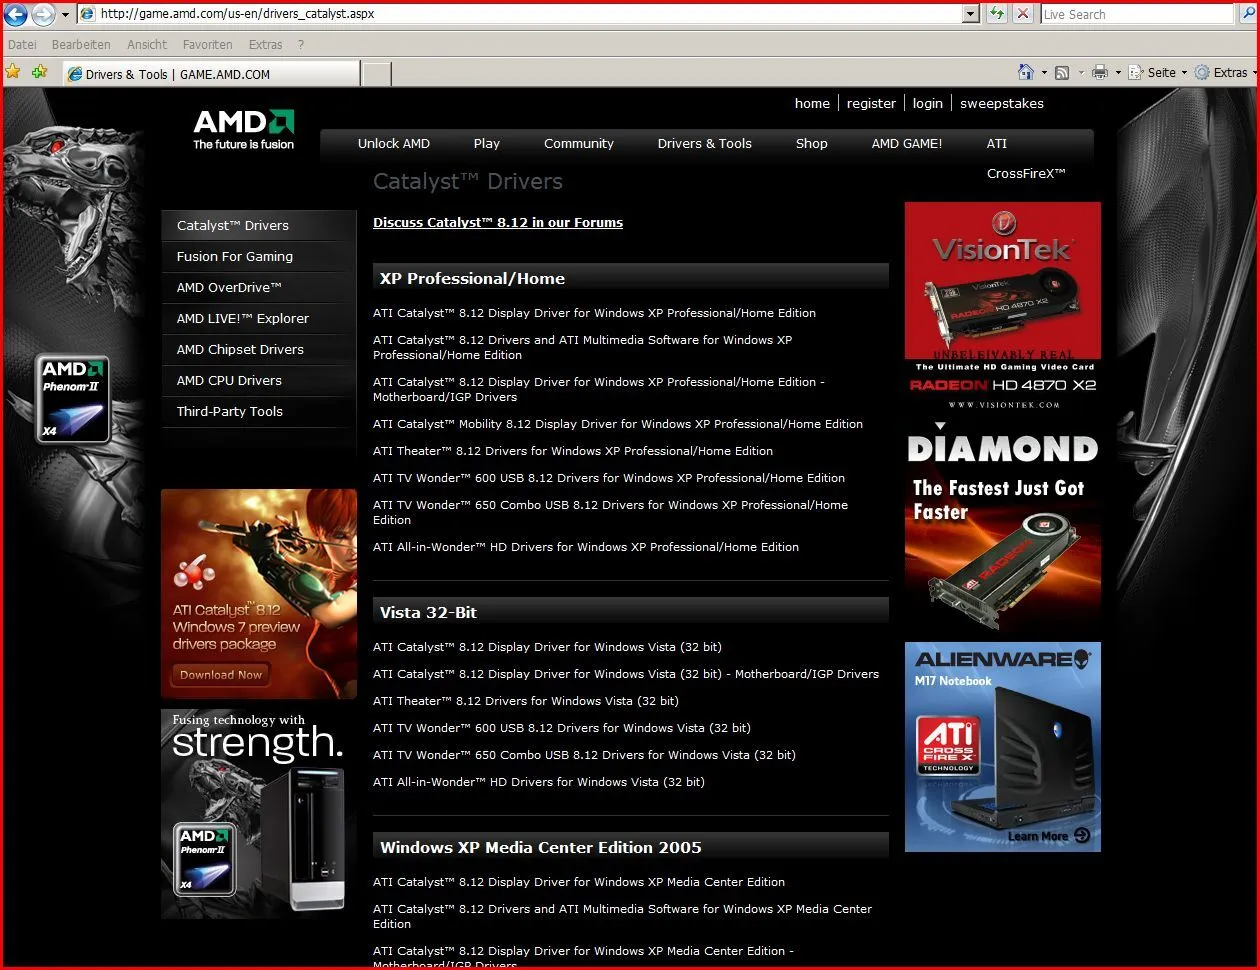The image size is (1260, 970).
Task: Click the Print icon in toolbar
Action: point(1100,72)
